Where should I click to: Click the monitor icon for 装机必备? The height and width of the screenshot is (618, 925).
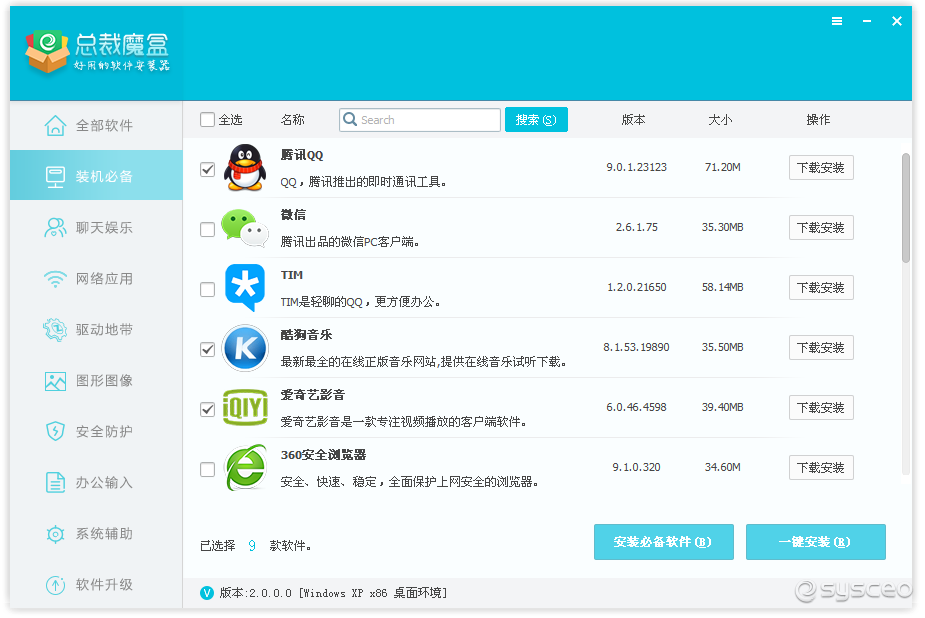click(55, 176)
